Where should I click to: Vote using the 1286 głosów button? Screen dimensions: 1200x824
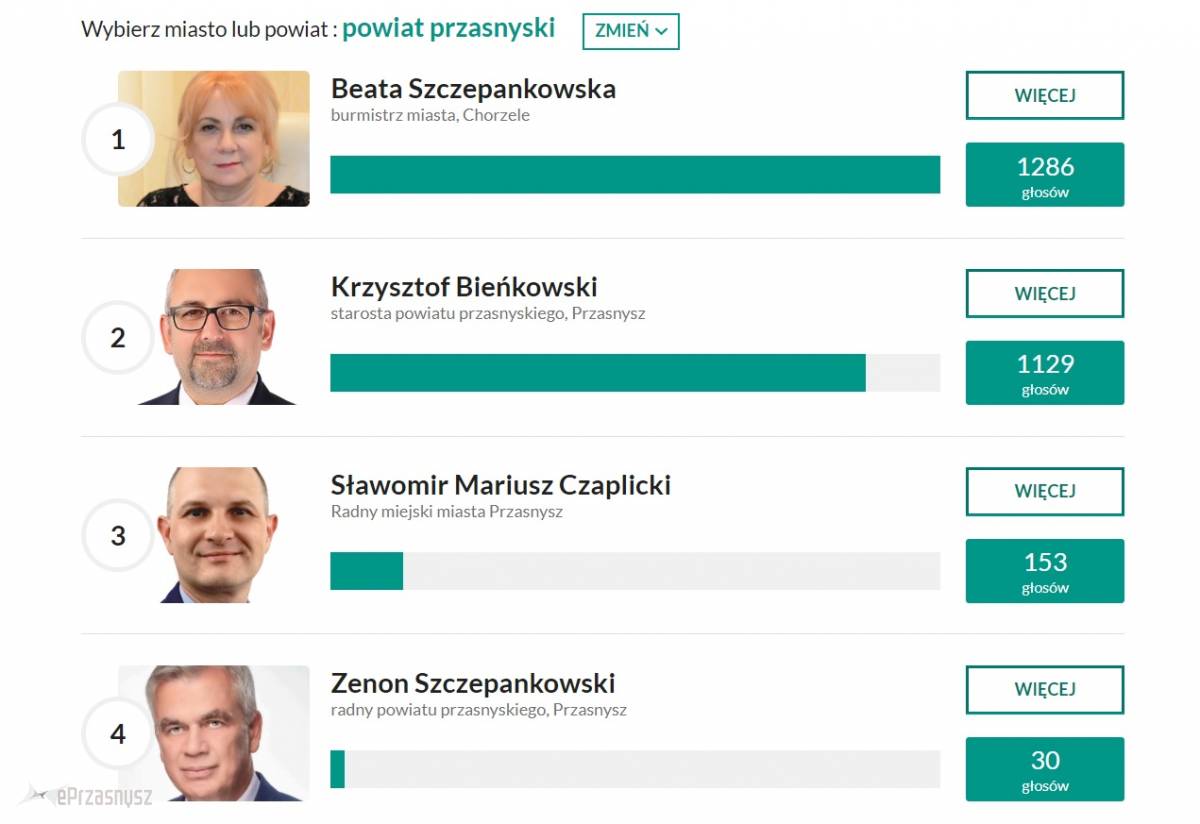click(1045, 175)
